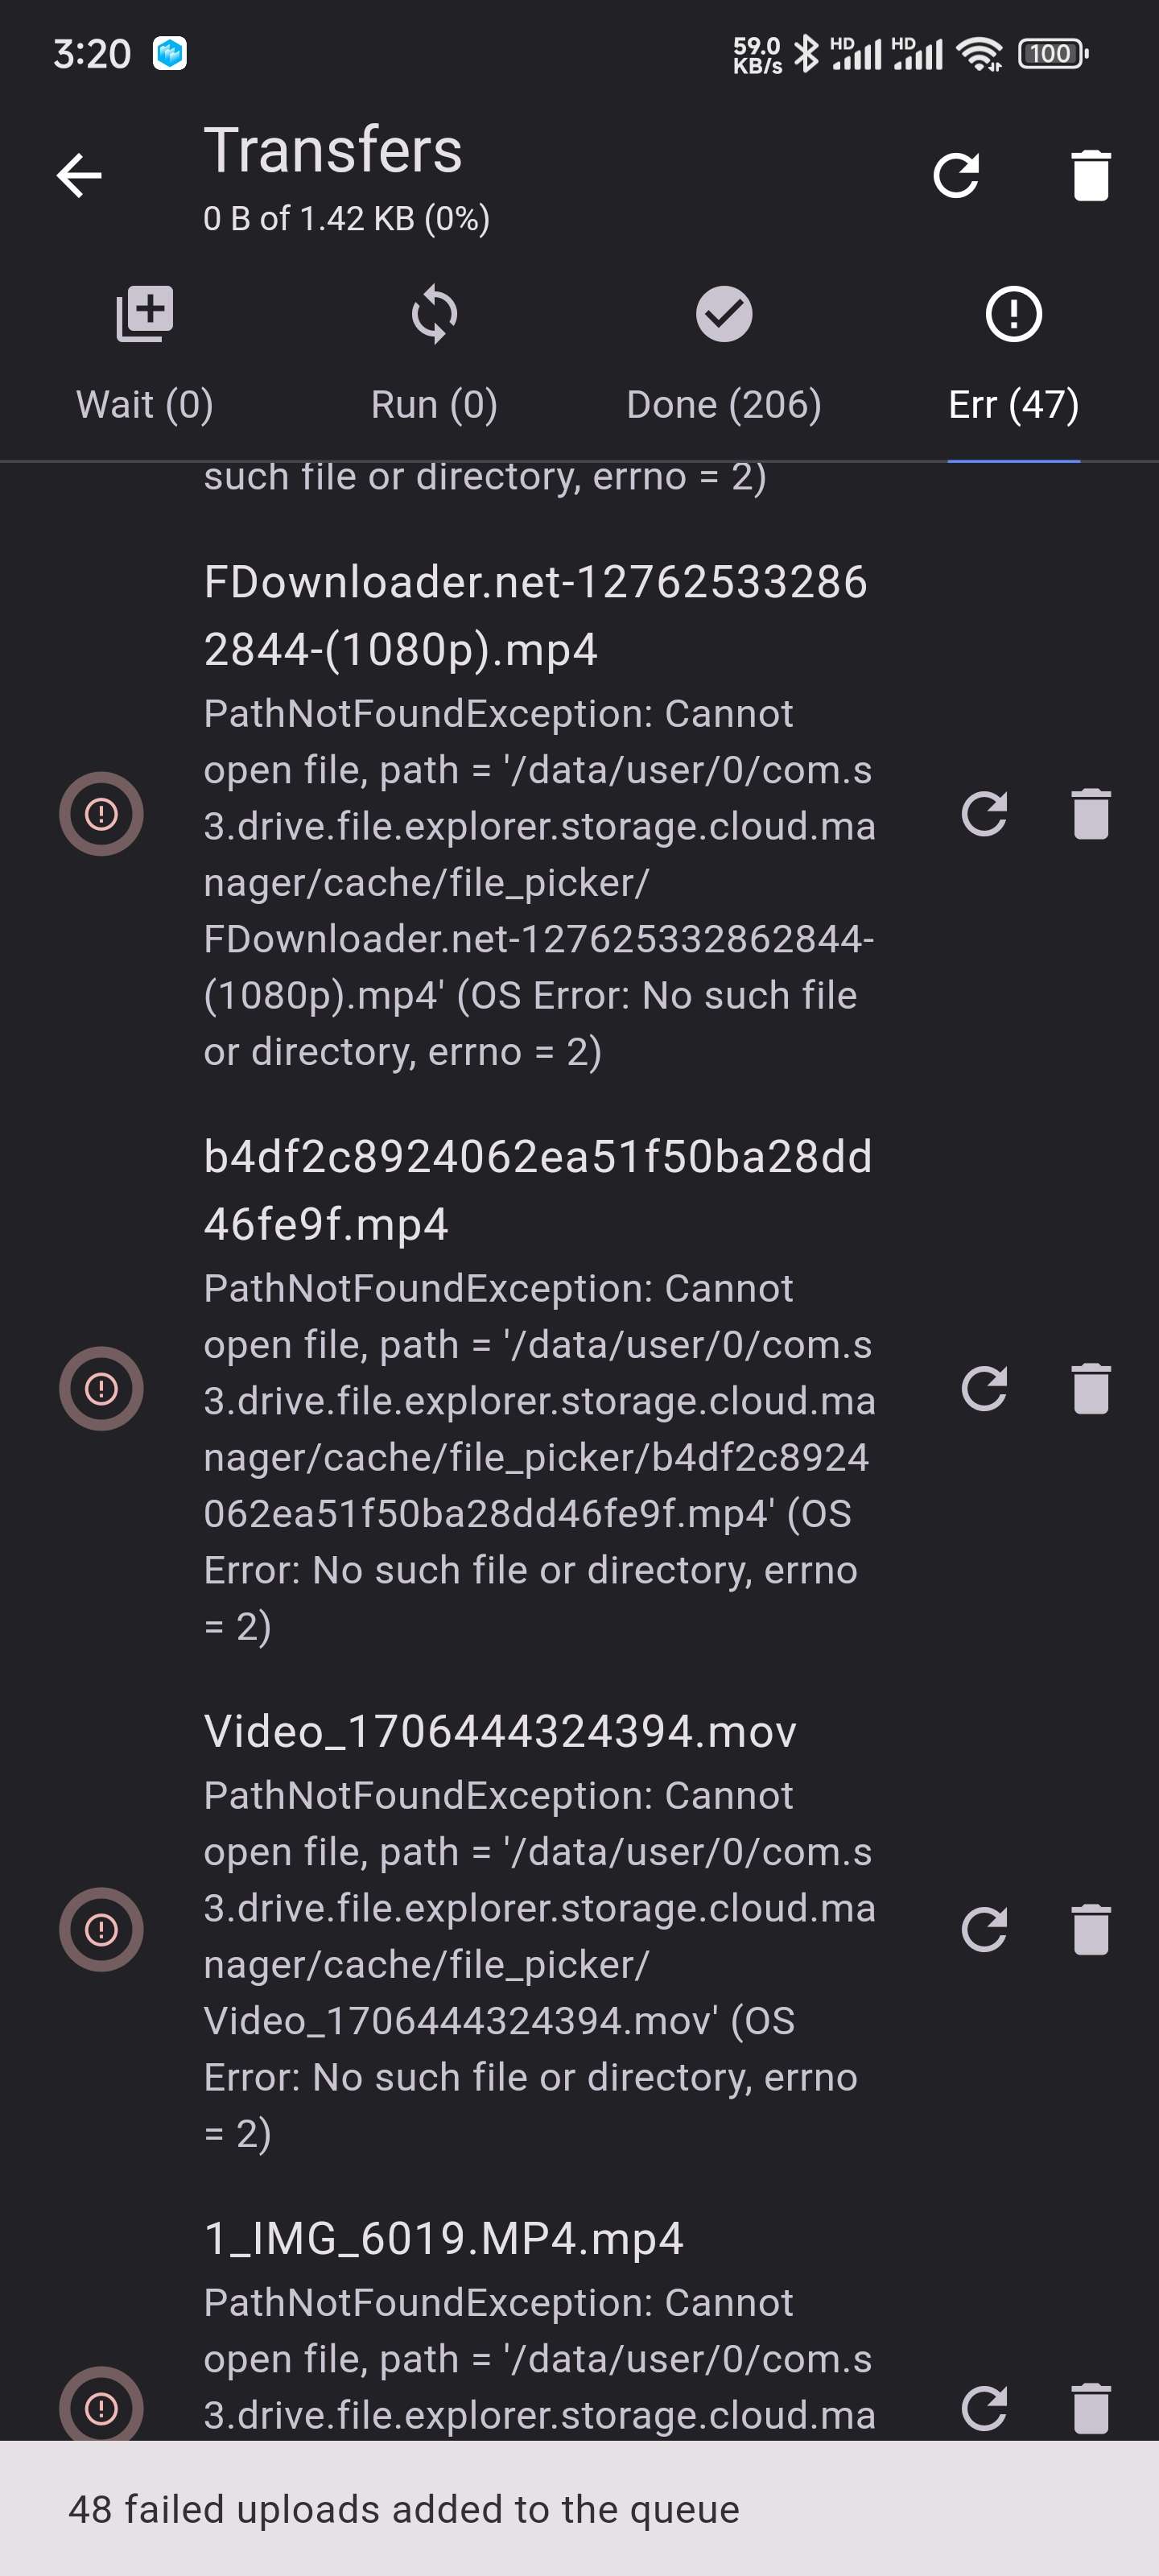Screen dimensions: 1159x2576
Task: Delete all transfers using header trash icon
Action: tap(1090, 176)
